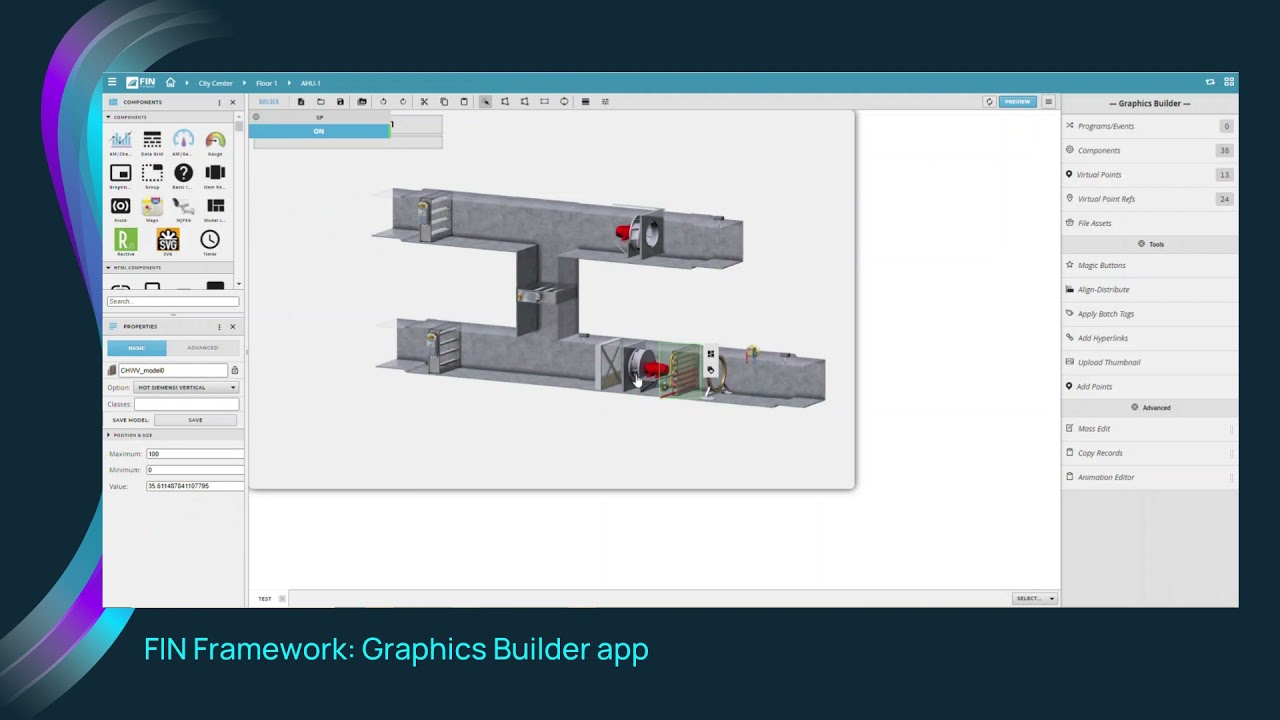
Task: Open Apply Batch Tags tool
Action: coord(1149,314)
